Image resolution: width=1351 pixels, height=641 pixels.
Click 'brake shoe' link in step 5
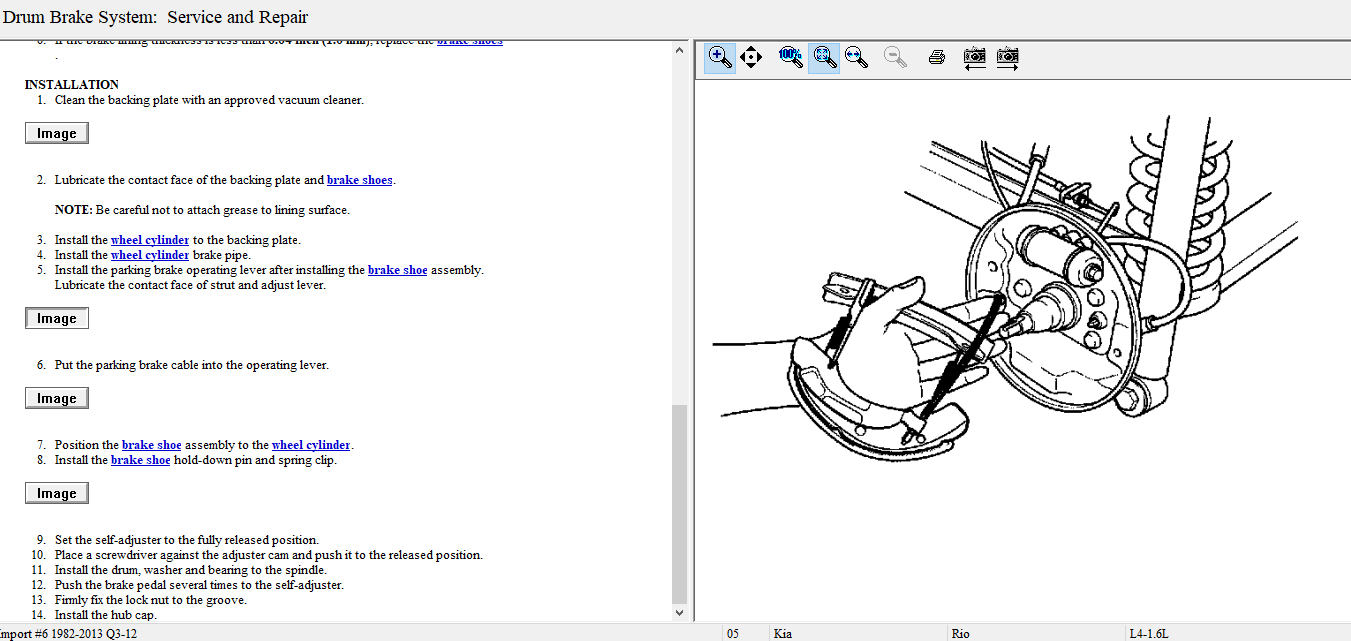pos(397,270)
